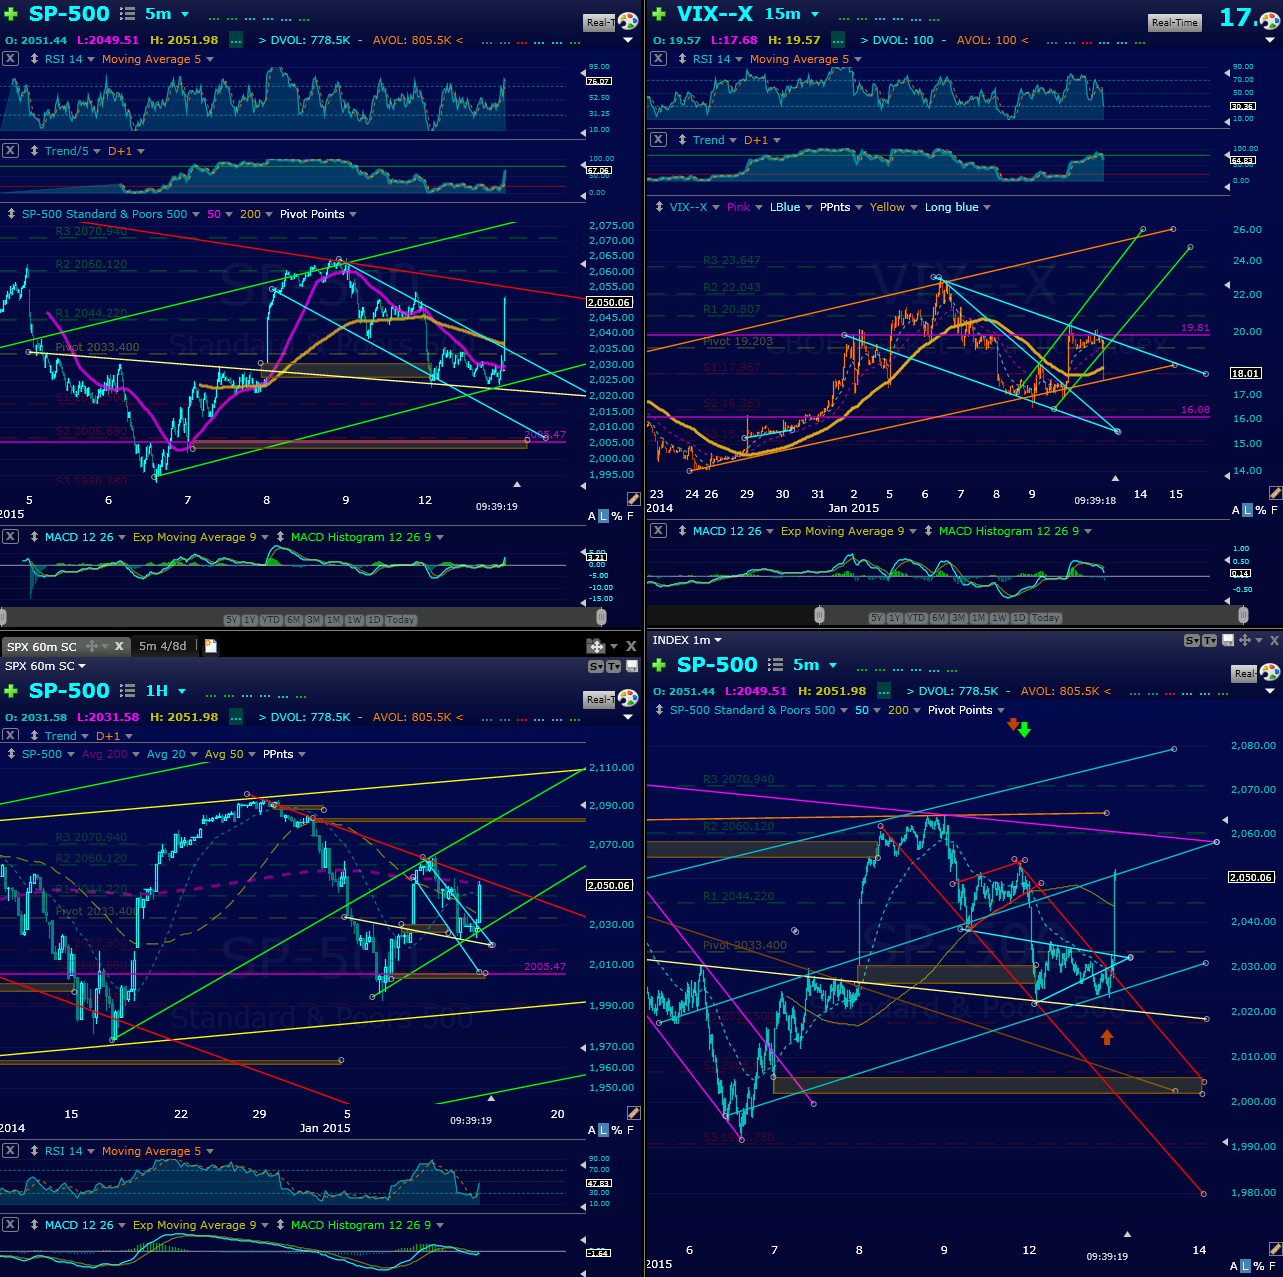Close the MACD 12 26 panel in the VIX chart

658,531
